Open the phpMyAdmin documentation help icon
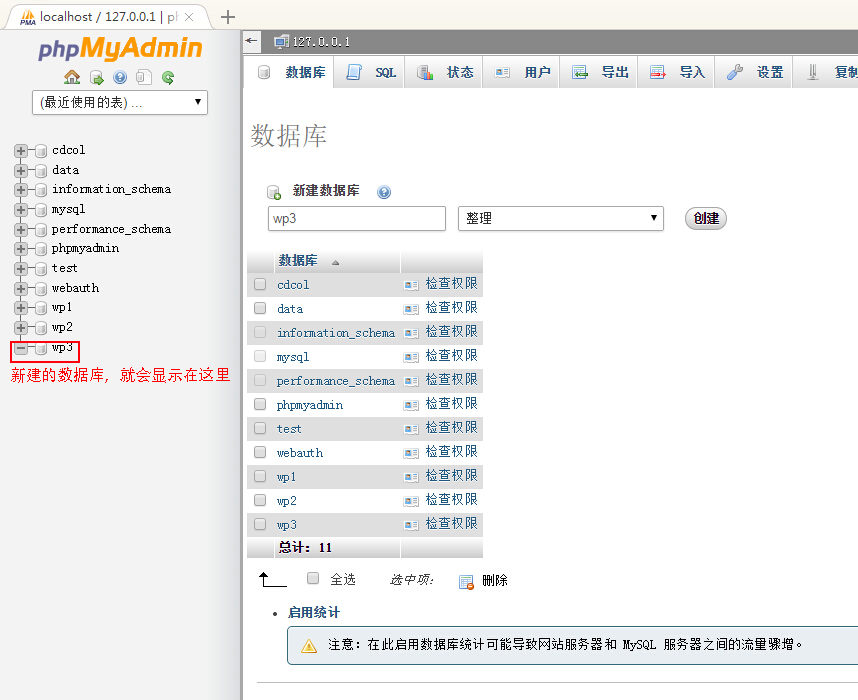858x700 pixels. [x=120, y=77]
